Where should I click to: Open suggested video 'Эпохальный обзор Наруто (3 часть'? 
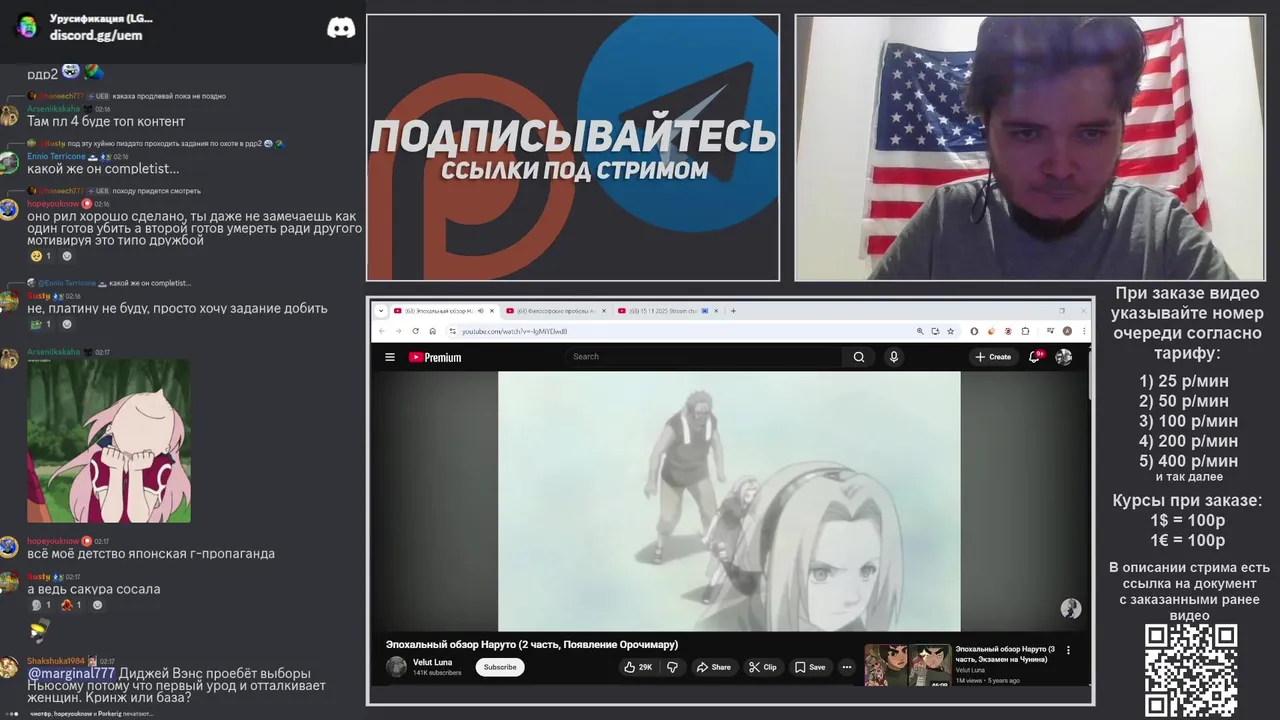coord(1005,654)
